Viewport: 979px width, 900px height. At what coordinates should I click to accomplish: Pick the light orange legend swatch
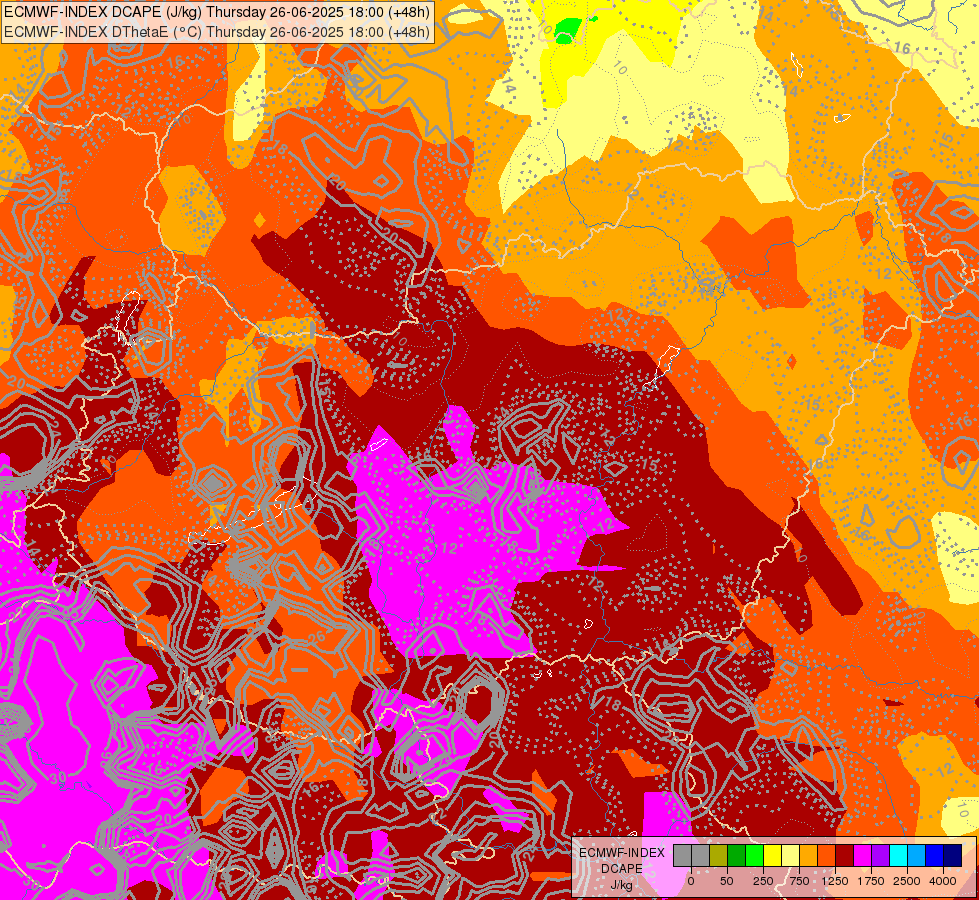click(x=809, y=856)
